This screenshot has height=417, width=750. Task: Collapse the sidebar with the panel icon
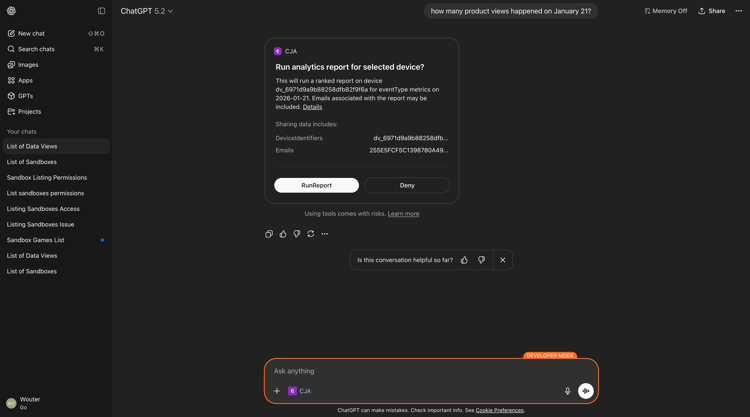coord(101,11)
